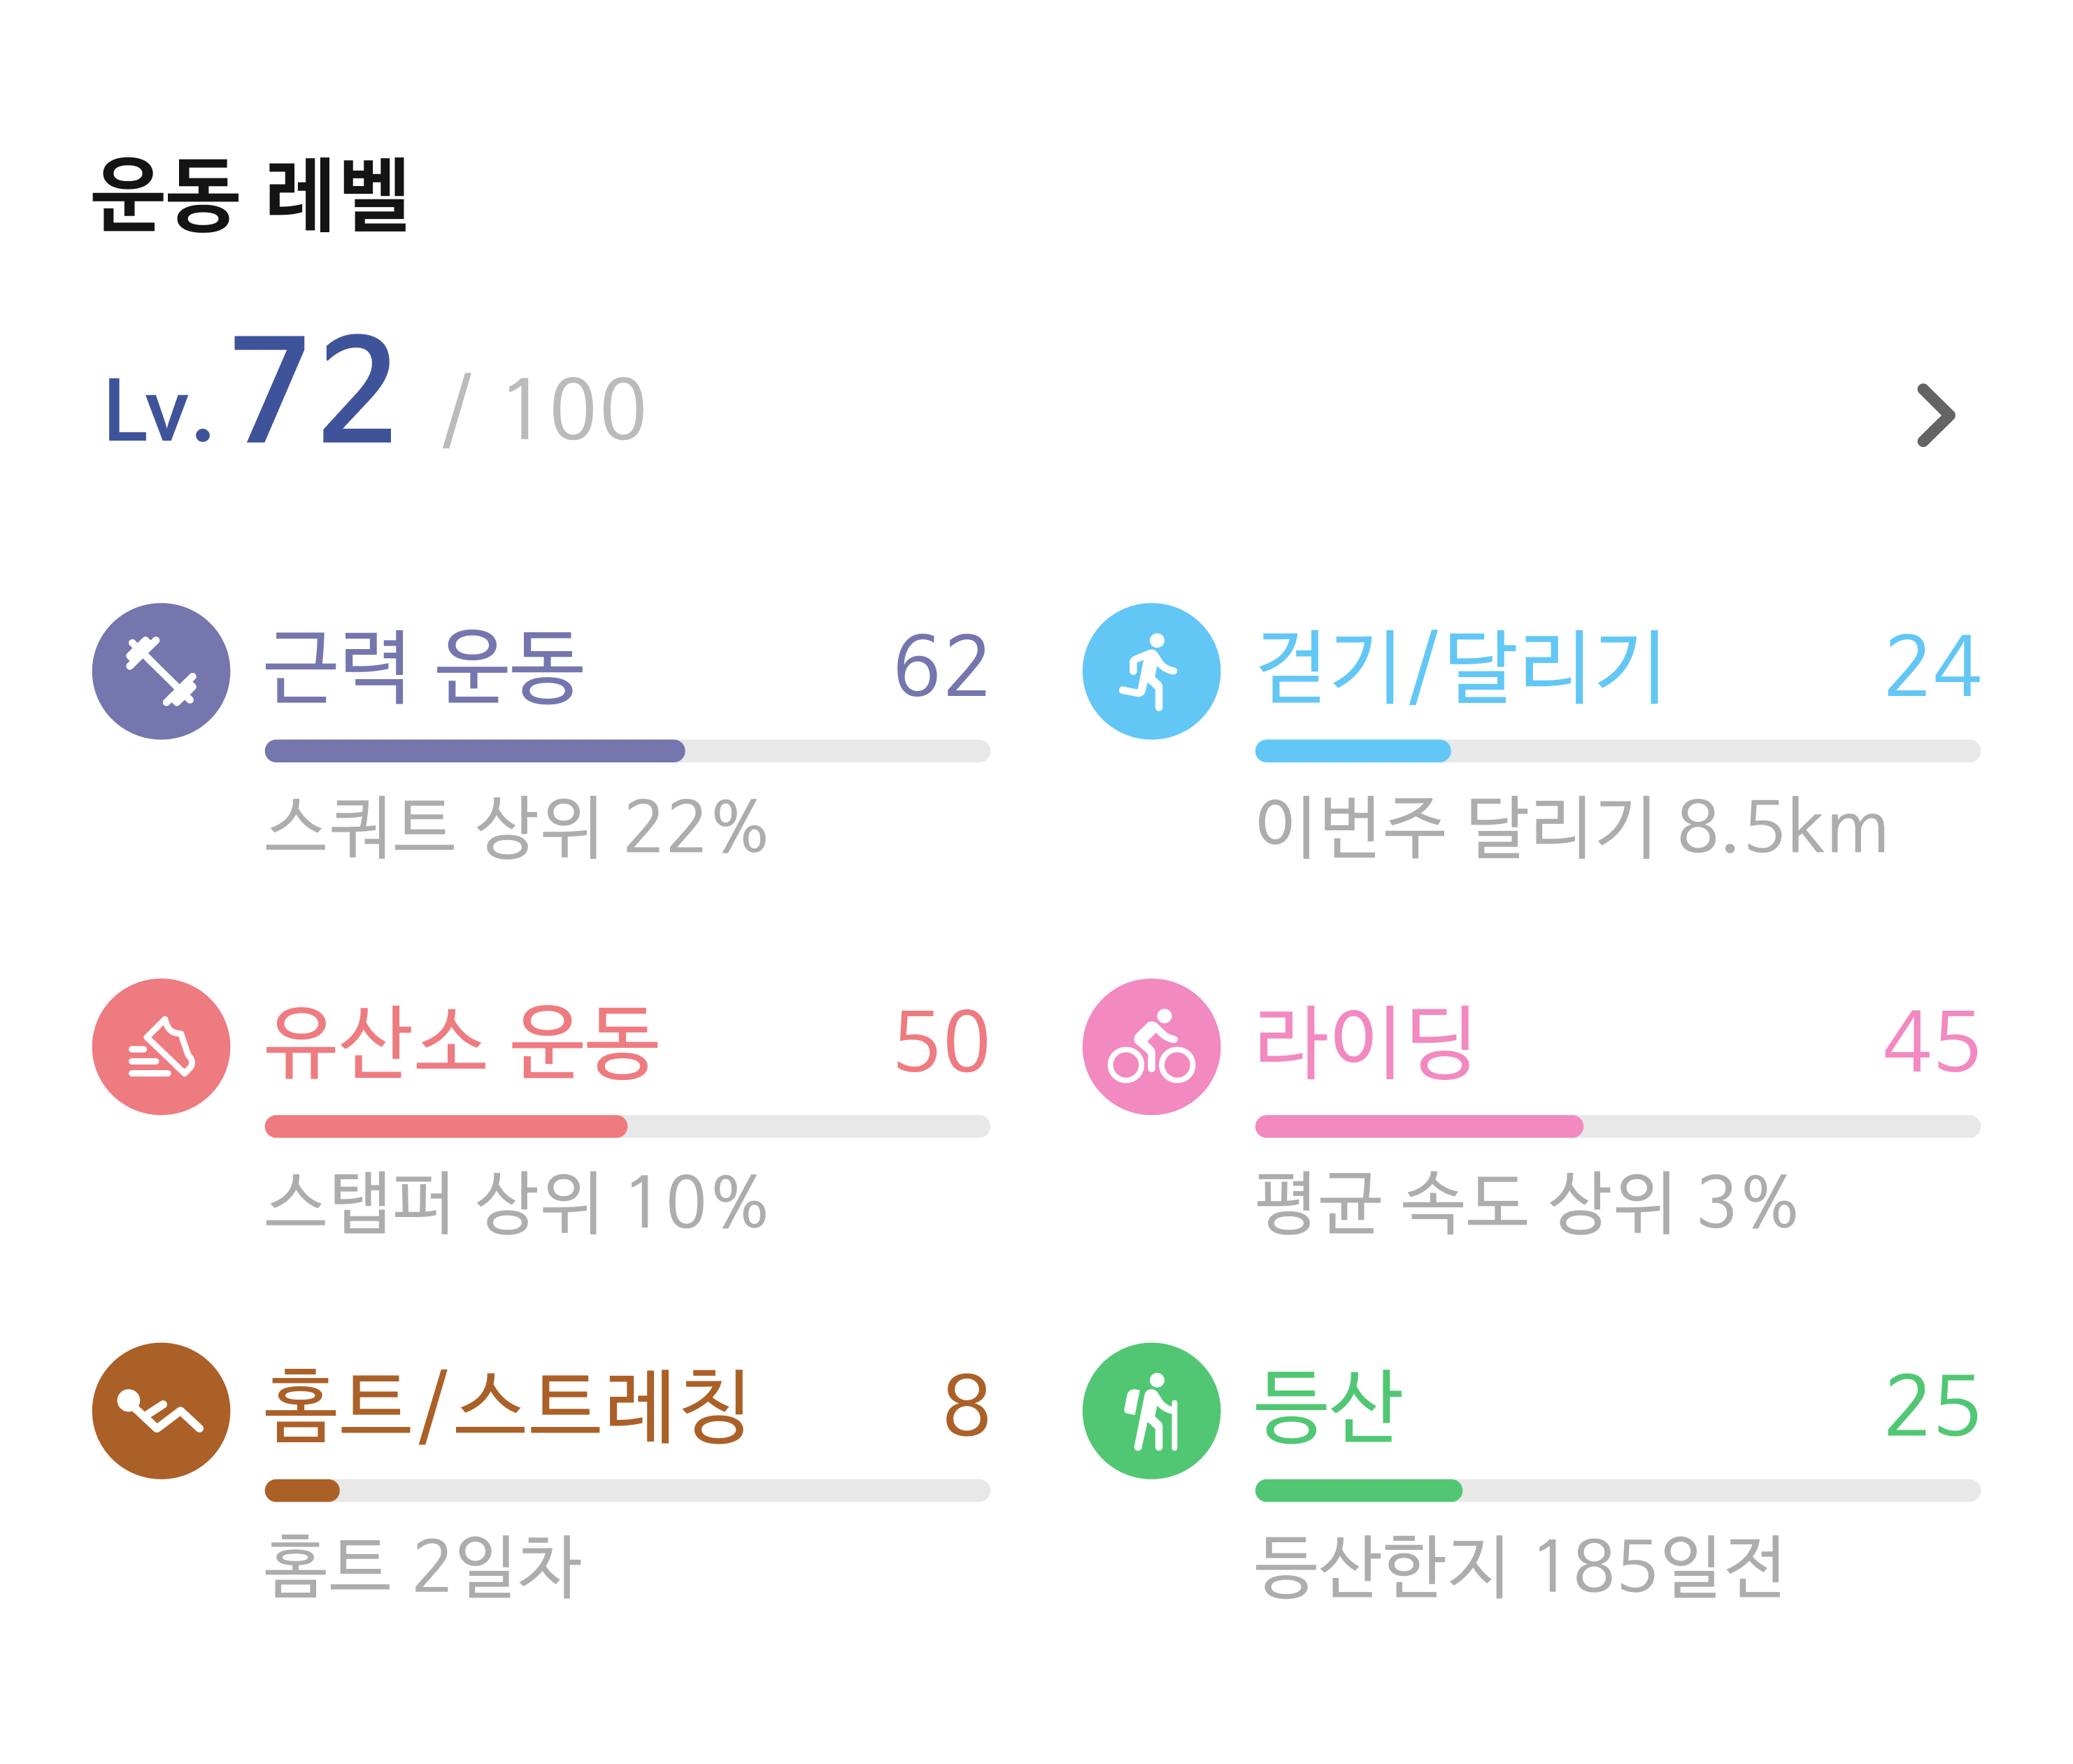Open the 등산 category
Image resolution: width=2073 pixels, height=1764 pixels.
coord(1328,1407)
